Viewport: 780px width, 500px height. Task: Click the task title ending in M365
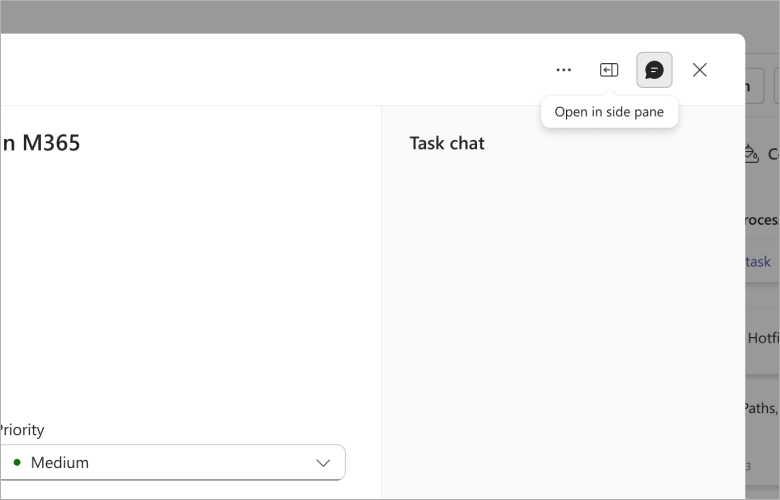coord(41,143)
